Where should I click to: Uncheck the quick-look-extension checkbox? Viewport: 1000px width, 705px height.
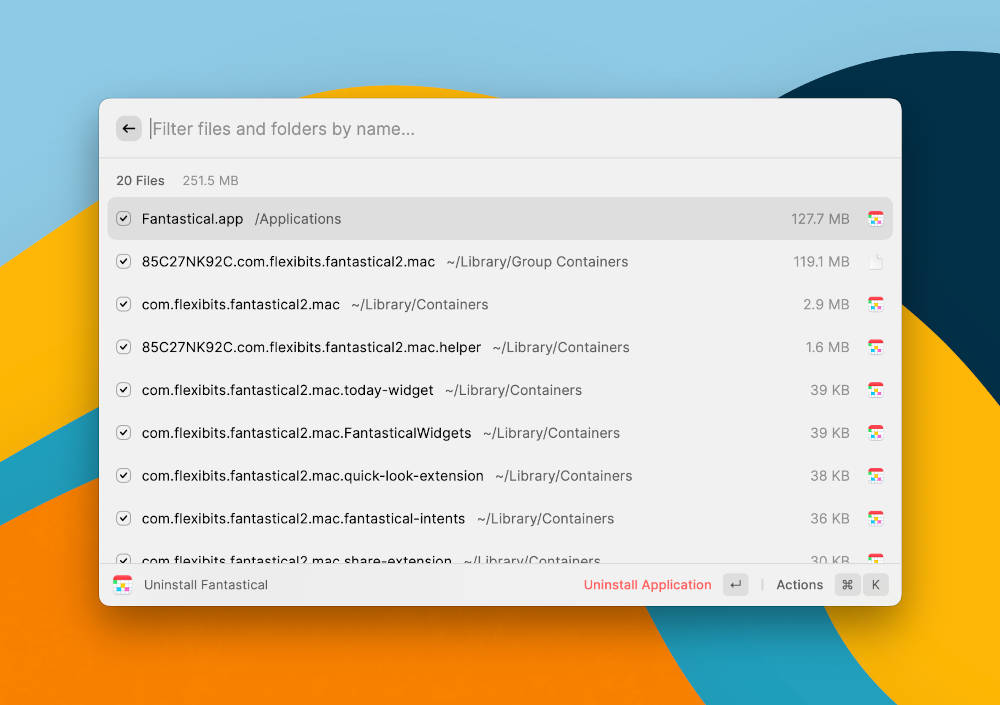click(124, 475)
